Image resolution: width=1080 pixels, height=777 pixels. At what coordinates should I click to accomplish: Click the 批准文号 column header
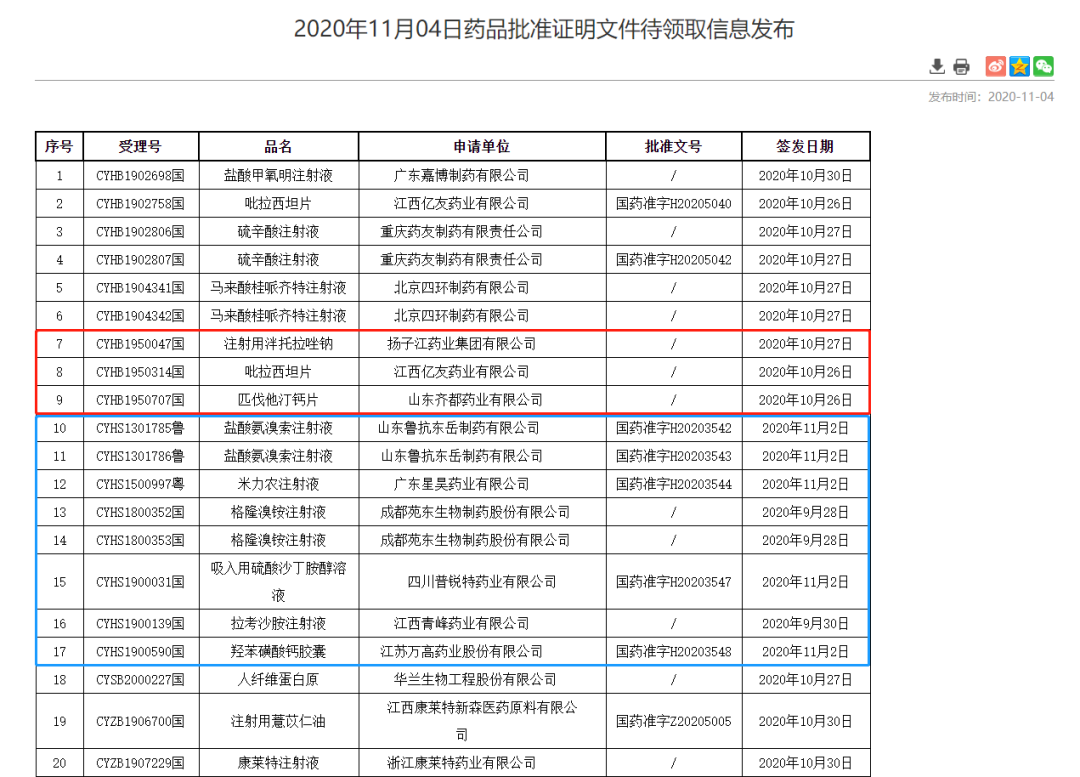coord(674,147)
